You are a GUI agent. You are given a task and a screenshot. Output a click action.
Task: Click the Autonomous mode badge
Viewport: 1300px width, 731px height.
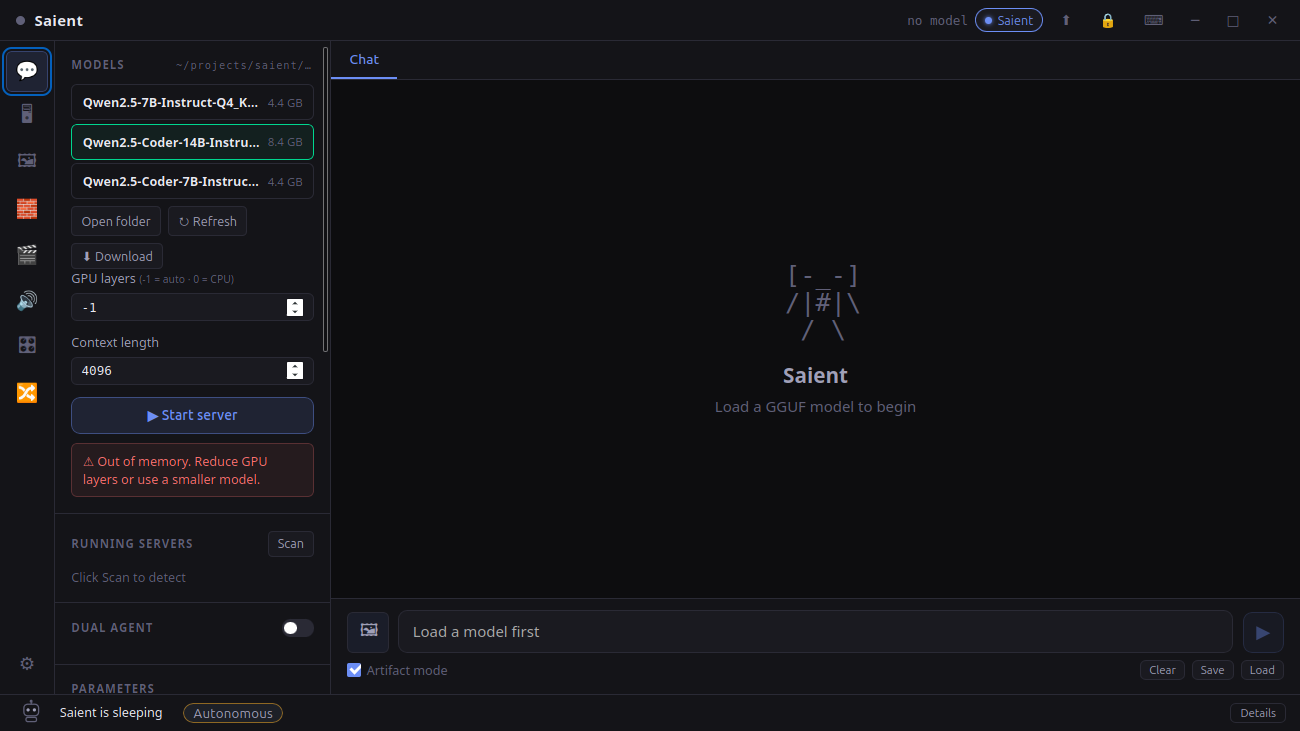[233, 713]
